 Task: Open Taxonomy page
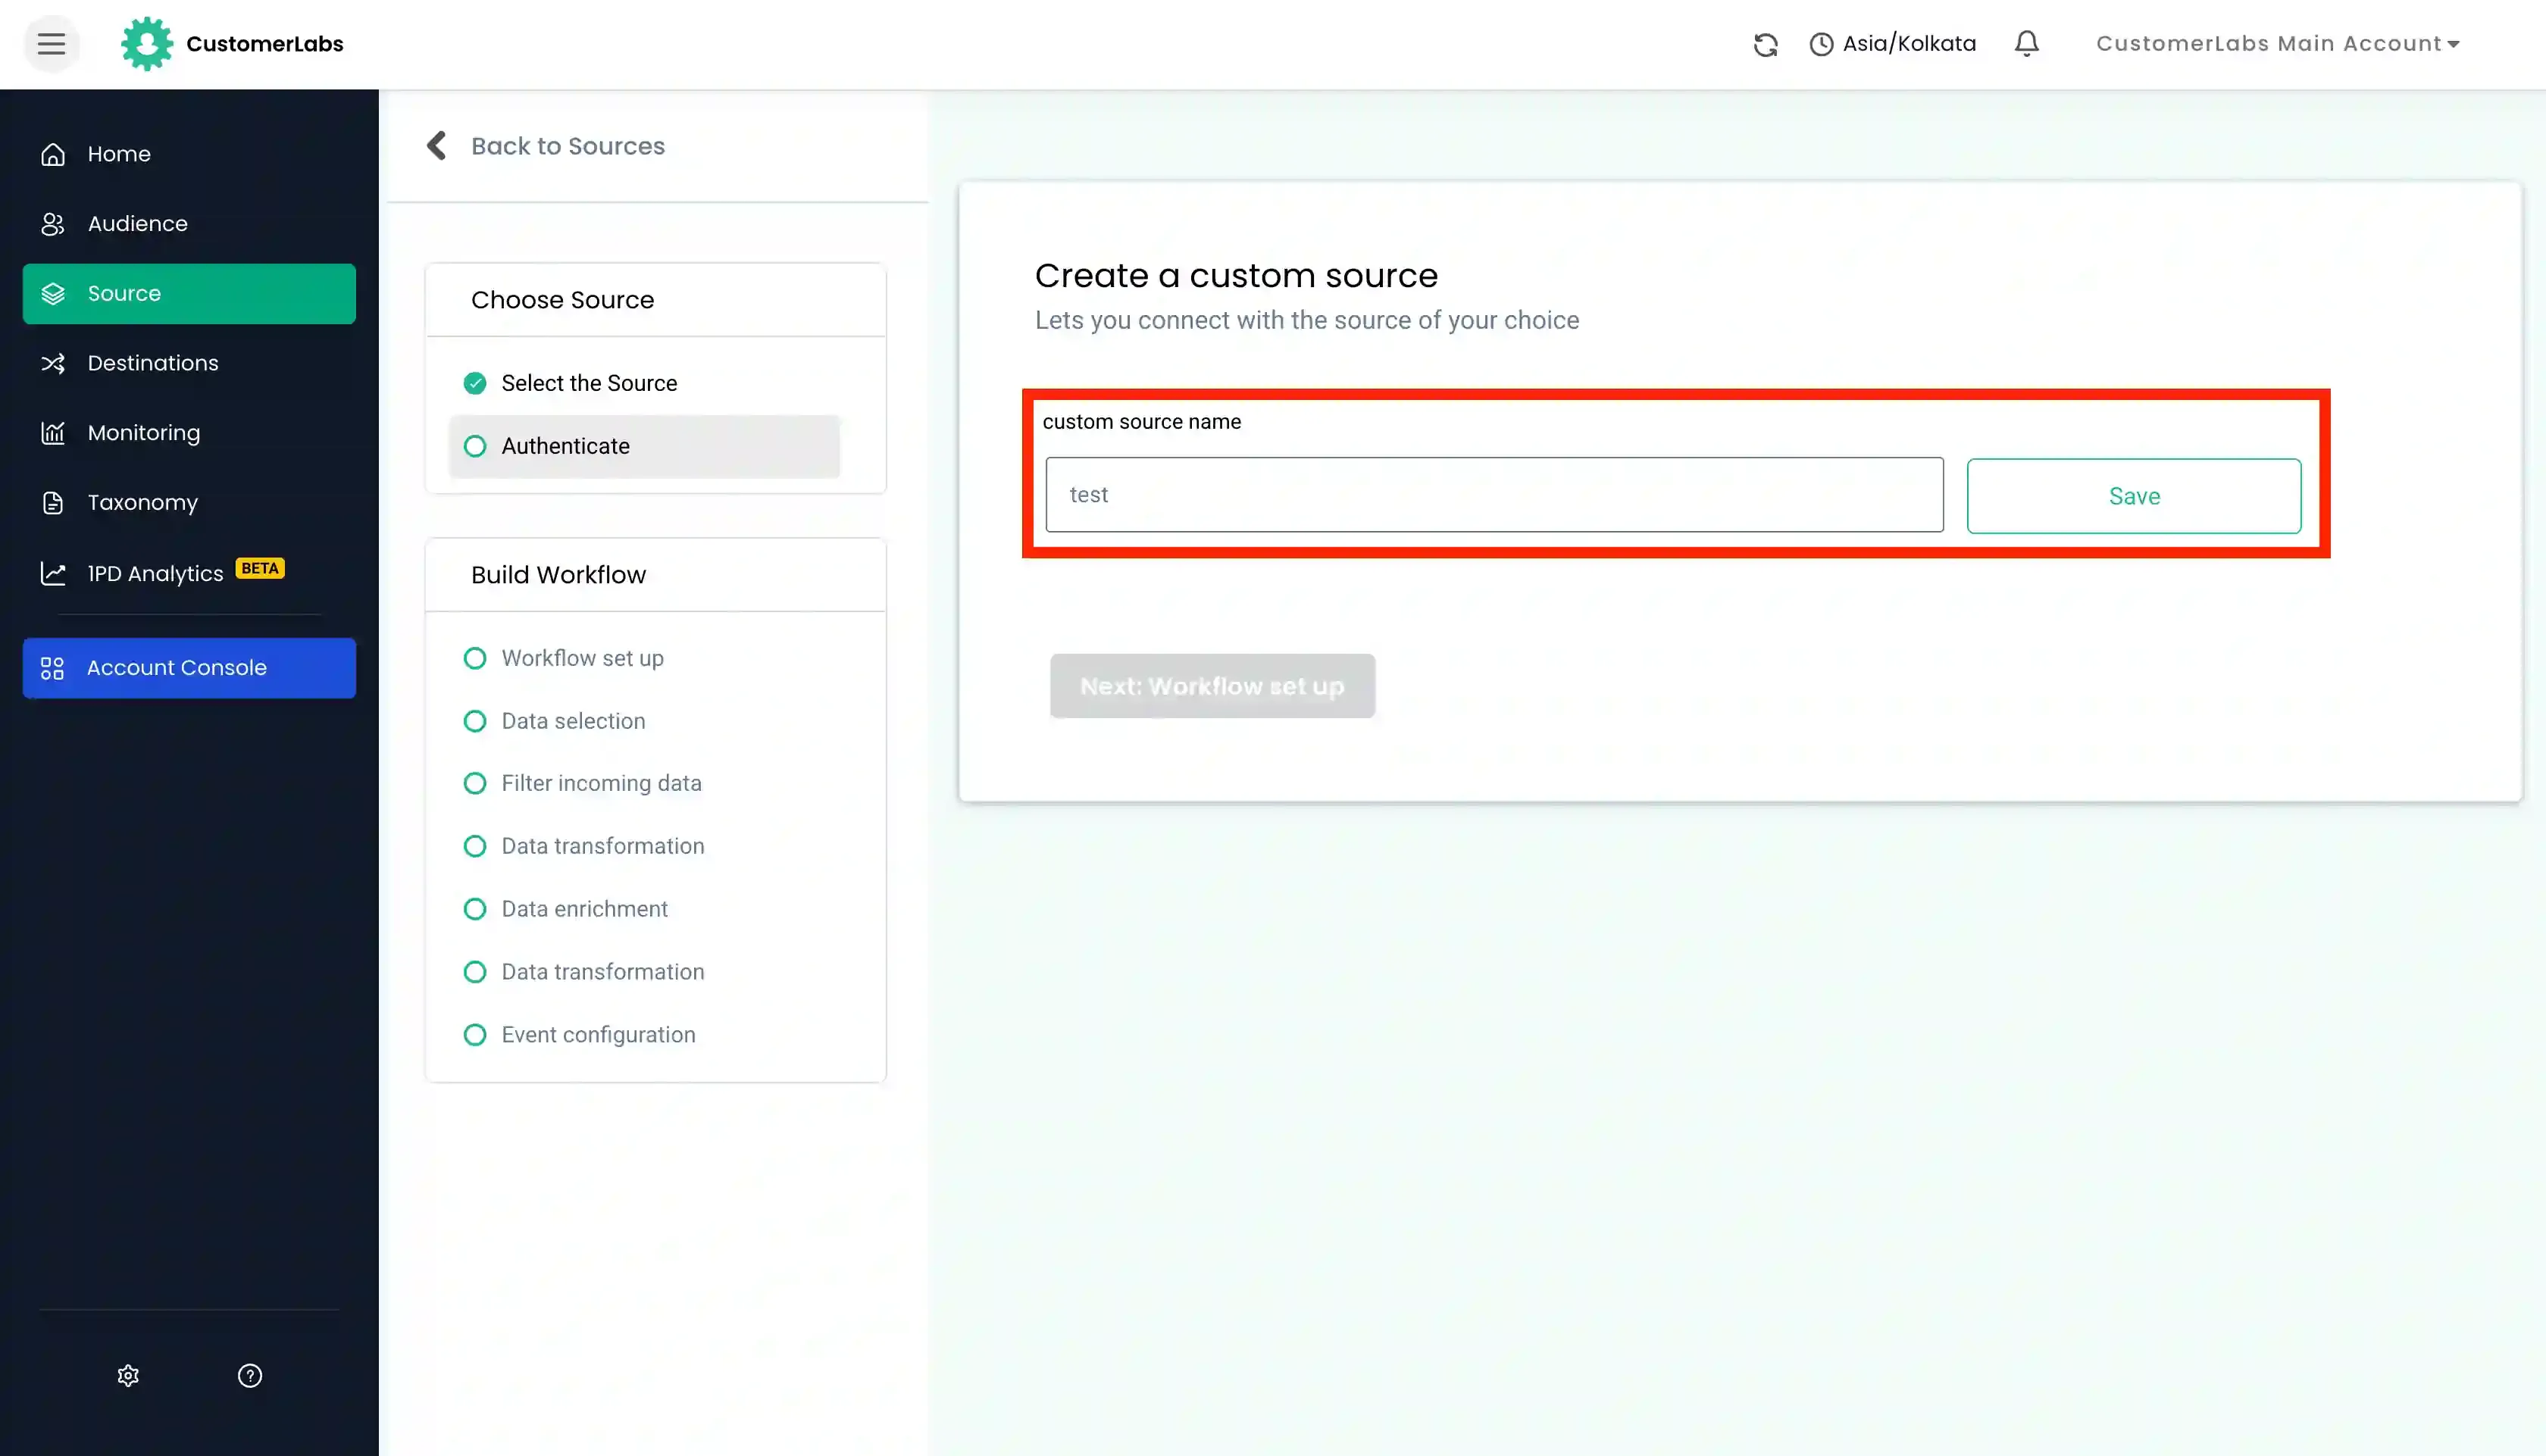(189, 503)
